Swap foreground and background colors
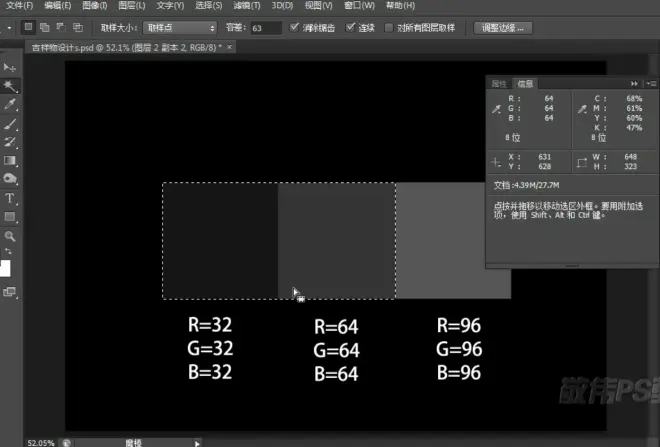Screen dimensions: 660x447 click(8, 251)
